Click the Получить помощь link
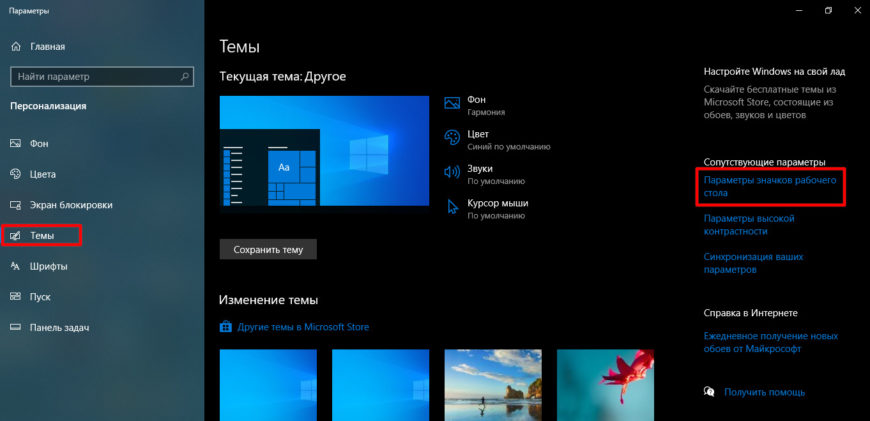Image resolution: width=870 pixels, height=421 pixels. click(764, 392)
